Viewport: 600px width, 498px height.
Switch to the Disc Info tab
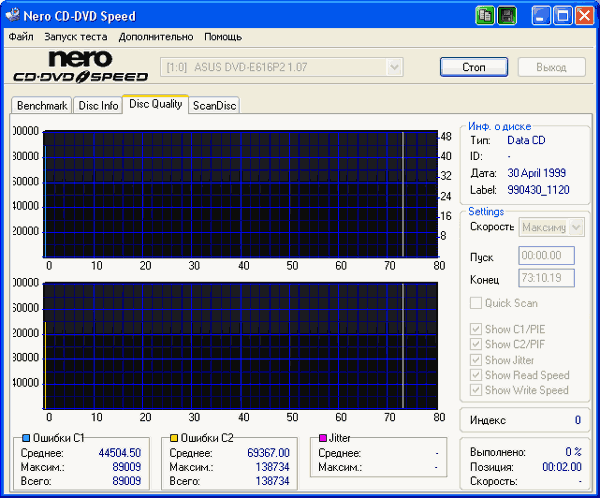pyautogui.click(x=98, y=105)
